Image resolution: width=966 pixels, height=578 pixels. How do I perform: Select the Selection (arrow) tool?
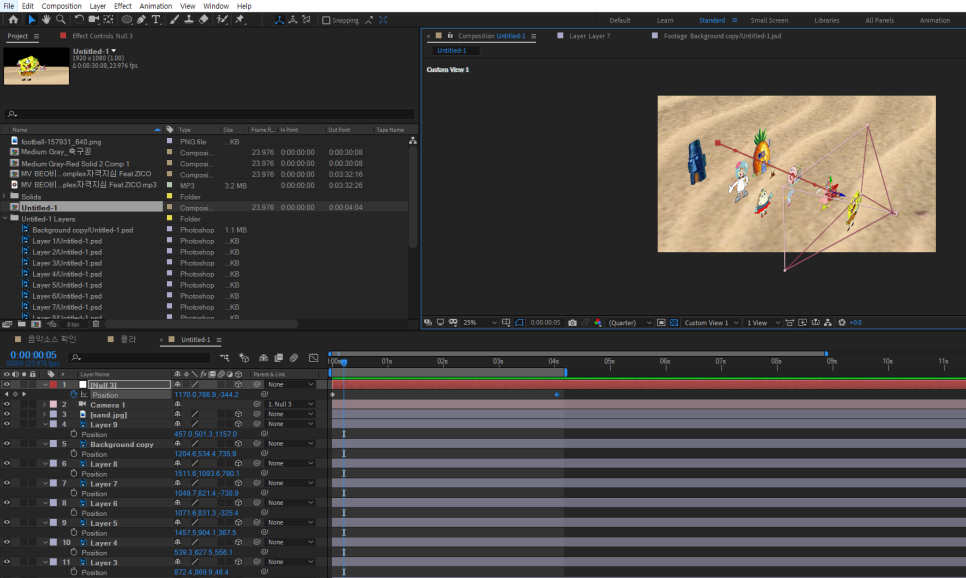click(x=32, y=20)
